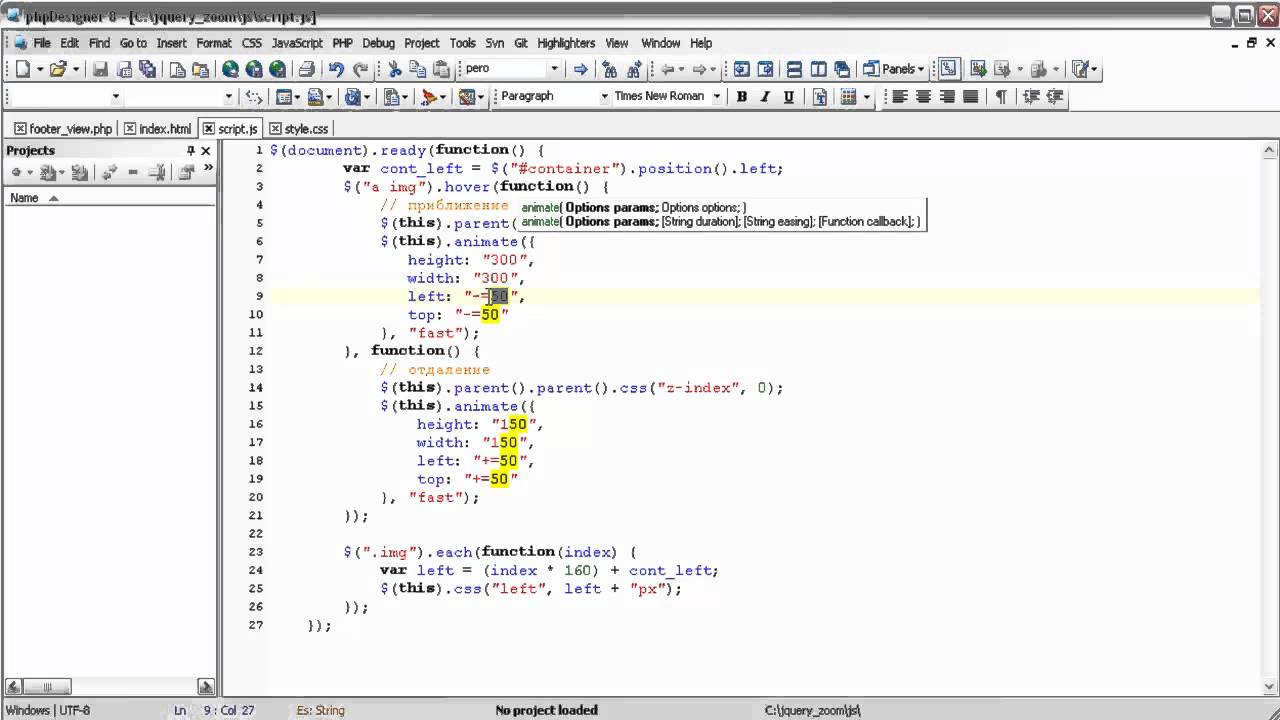Open the Open-file dropdown arrow
This screenshot has width=1280, height=720.
[74, 69]
